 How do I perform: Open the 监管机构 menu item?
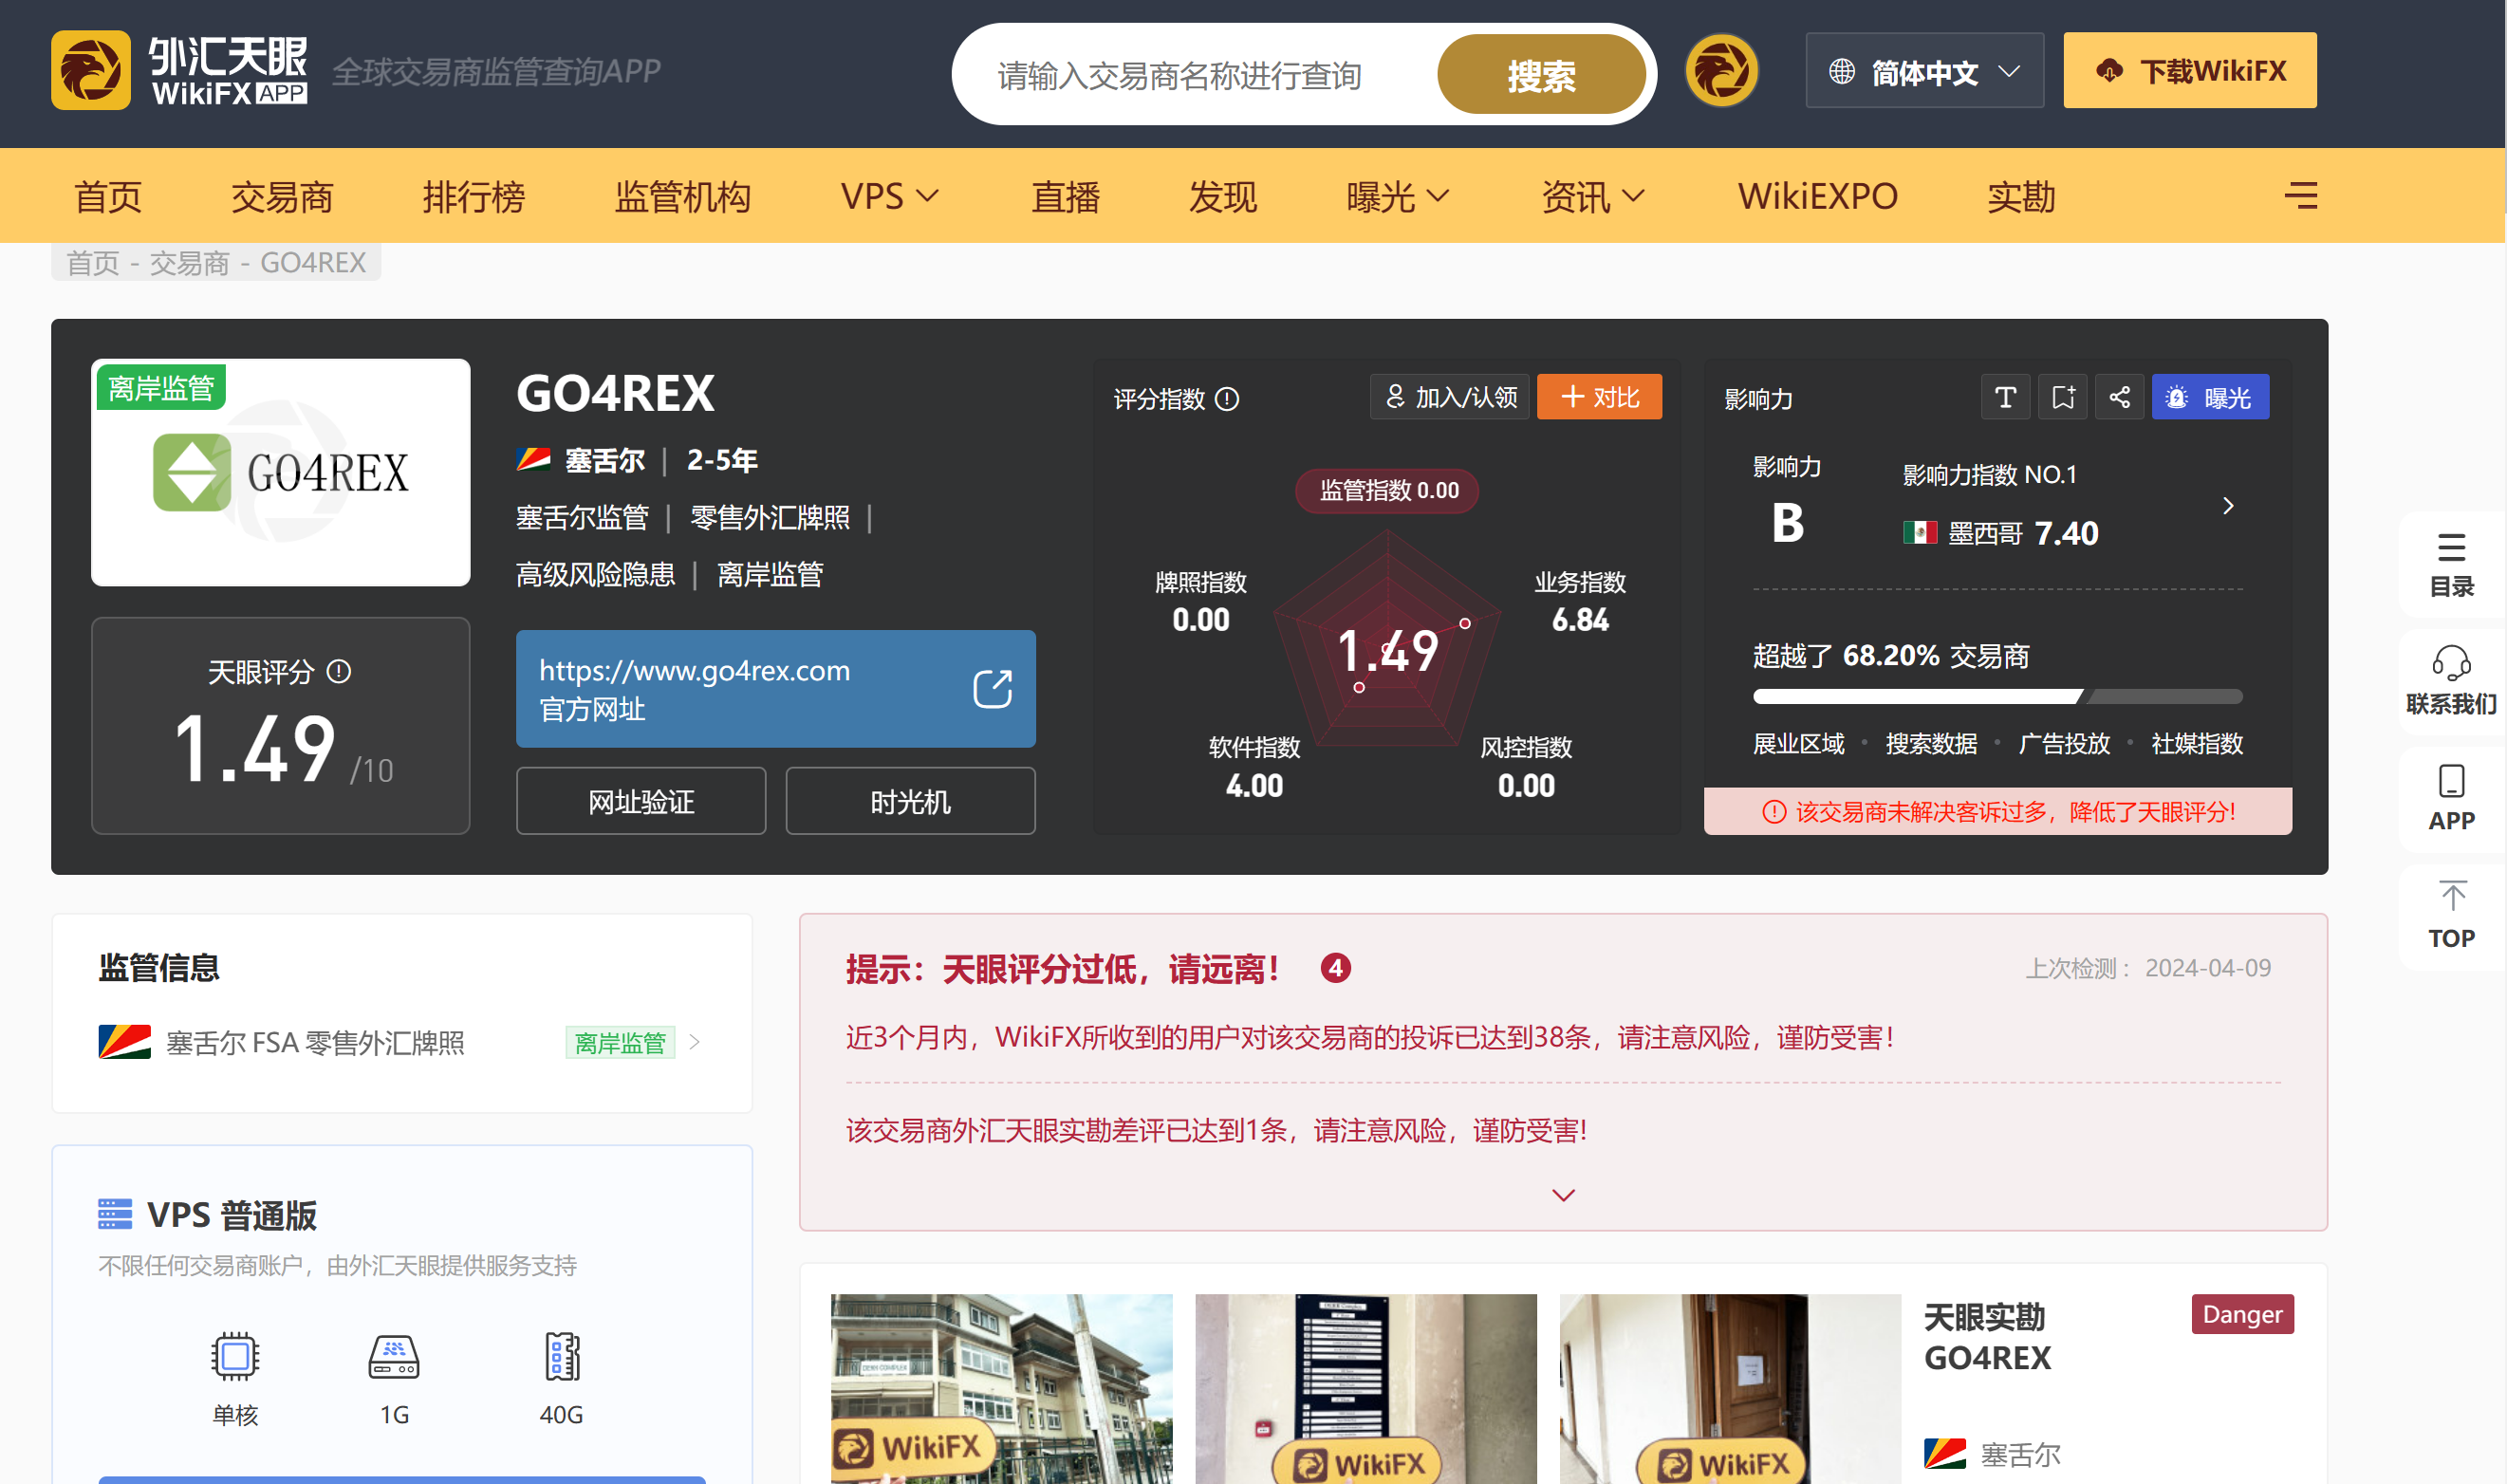[682, 196]
